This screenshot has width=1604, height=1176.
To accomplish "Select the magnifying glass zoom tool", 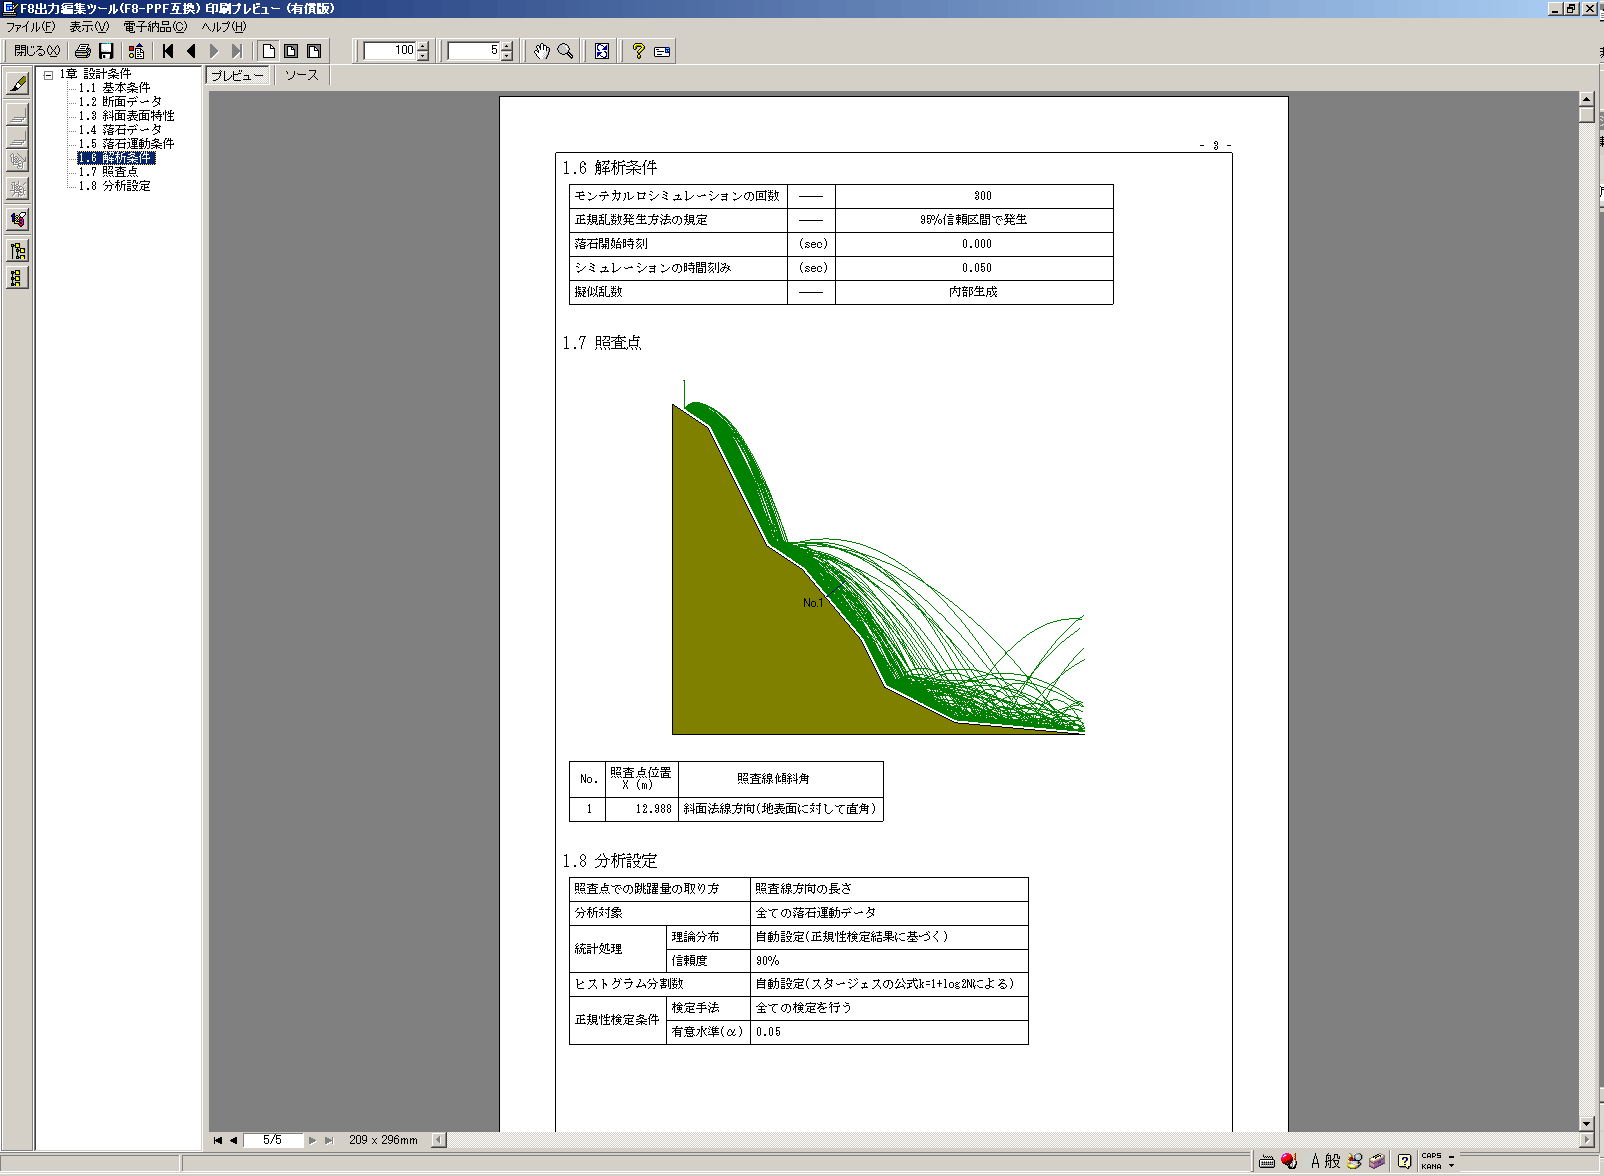I will (x=565, y=51).
